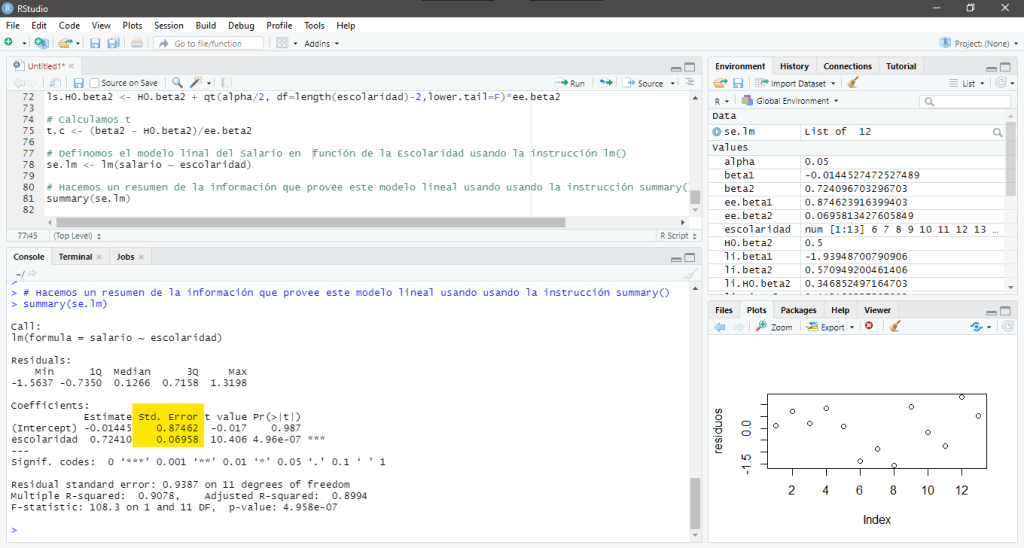Image resolution: width=1024 pixels, height=548 pixels.
Task: Click the code tools magic wand icon
Action: click(x=197, y=83)
